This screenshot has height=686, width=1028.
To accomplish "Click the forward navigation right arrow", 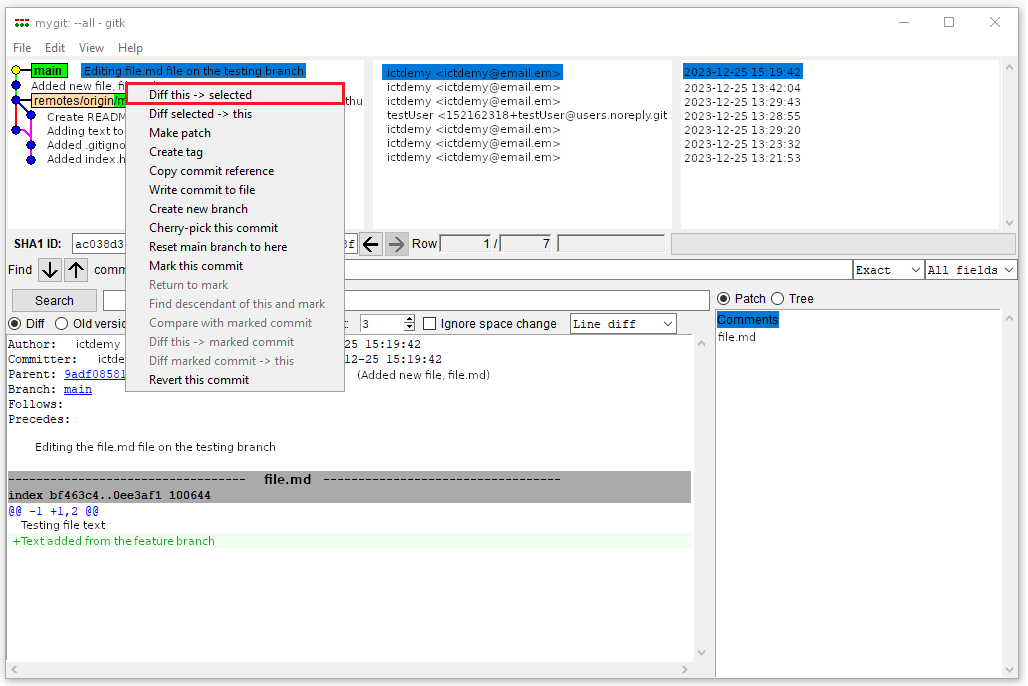I will click(397, 244).
